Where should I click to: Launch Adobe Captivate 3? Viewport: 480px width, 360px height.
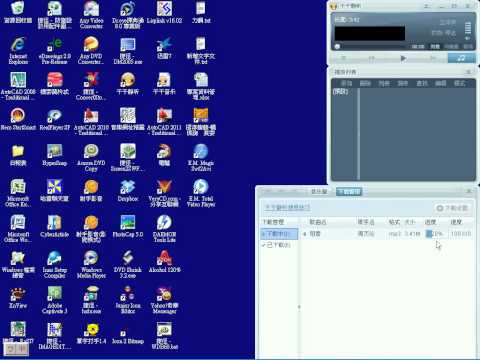coord(55,301)
